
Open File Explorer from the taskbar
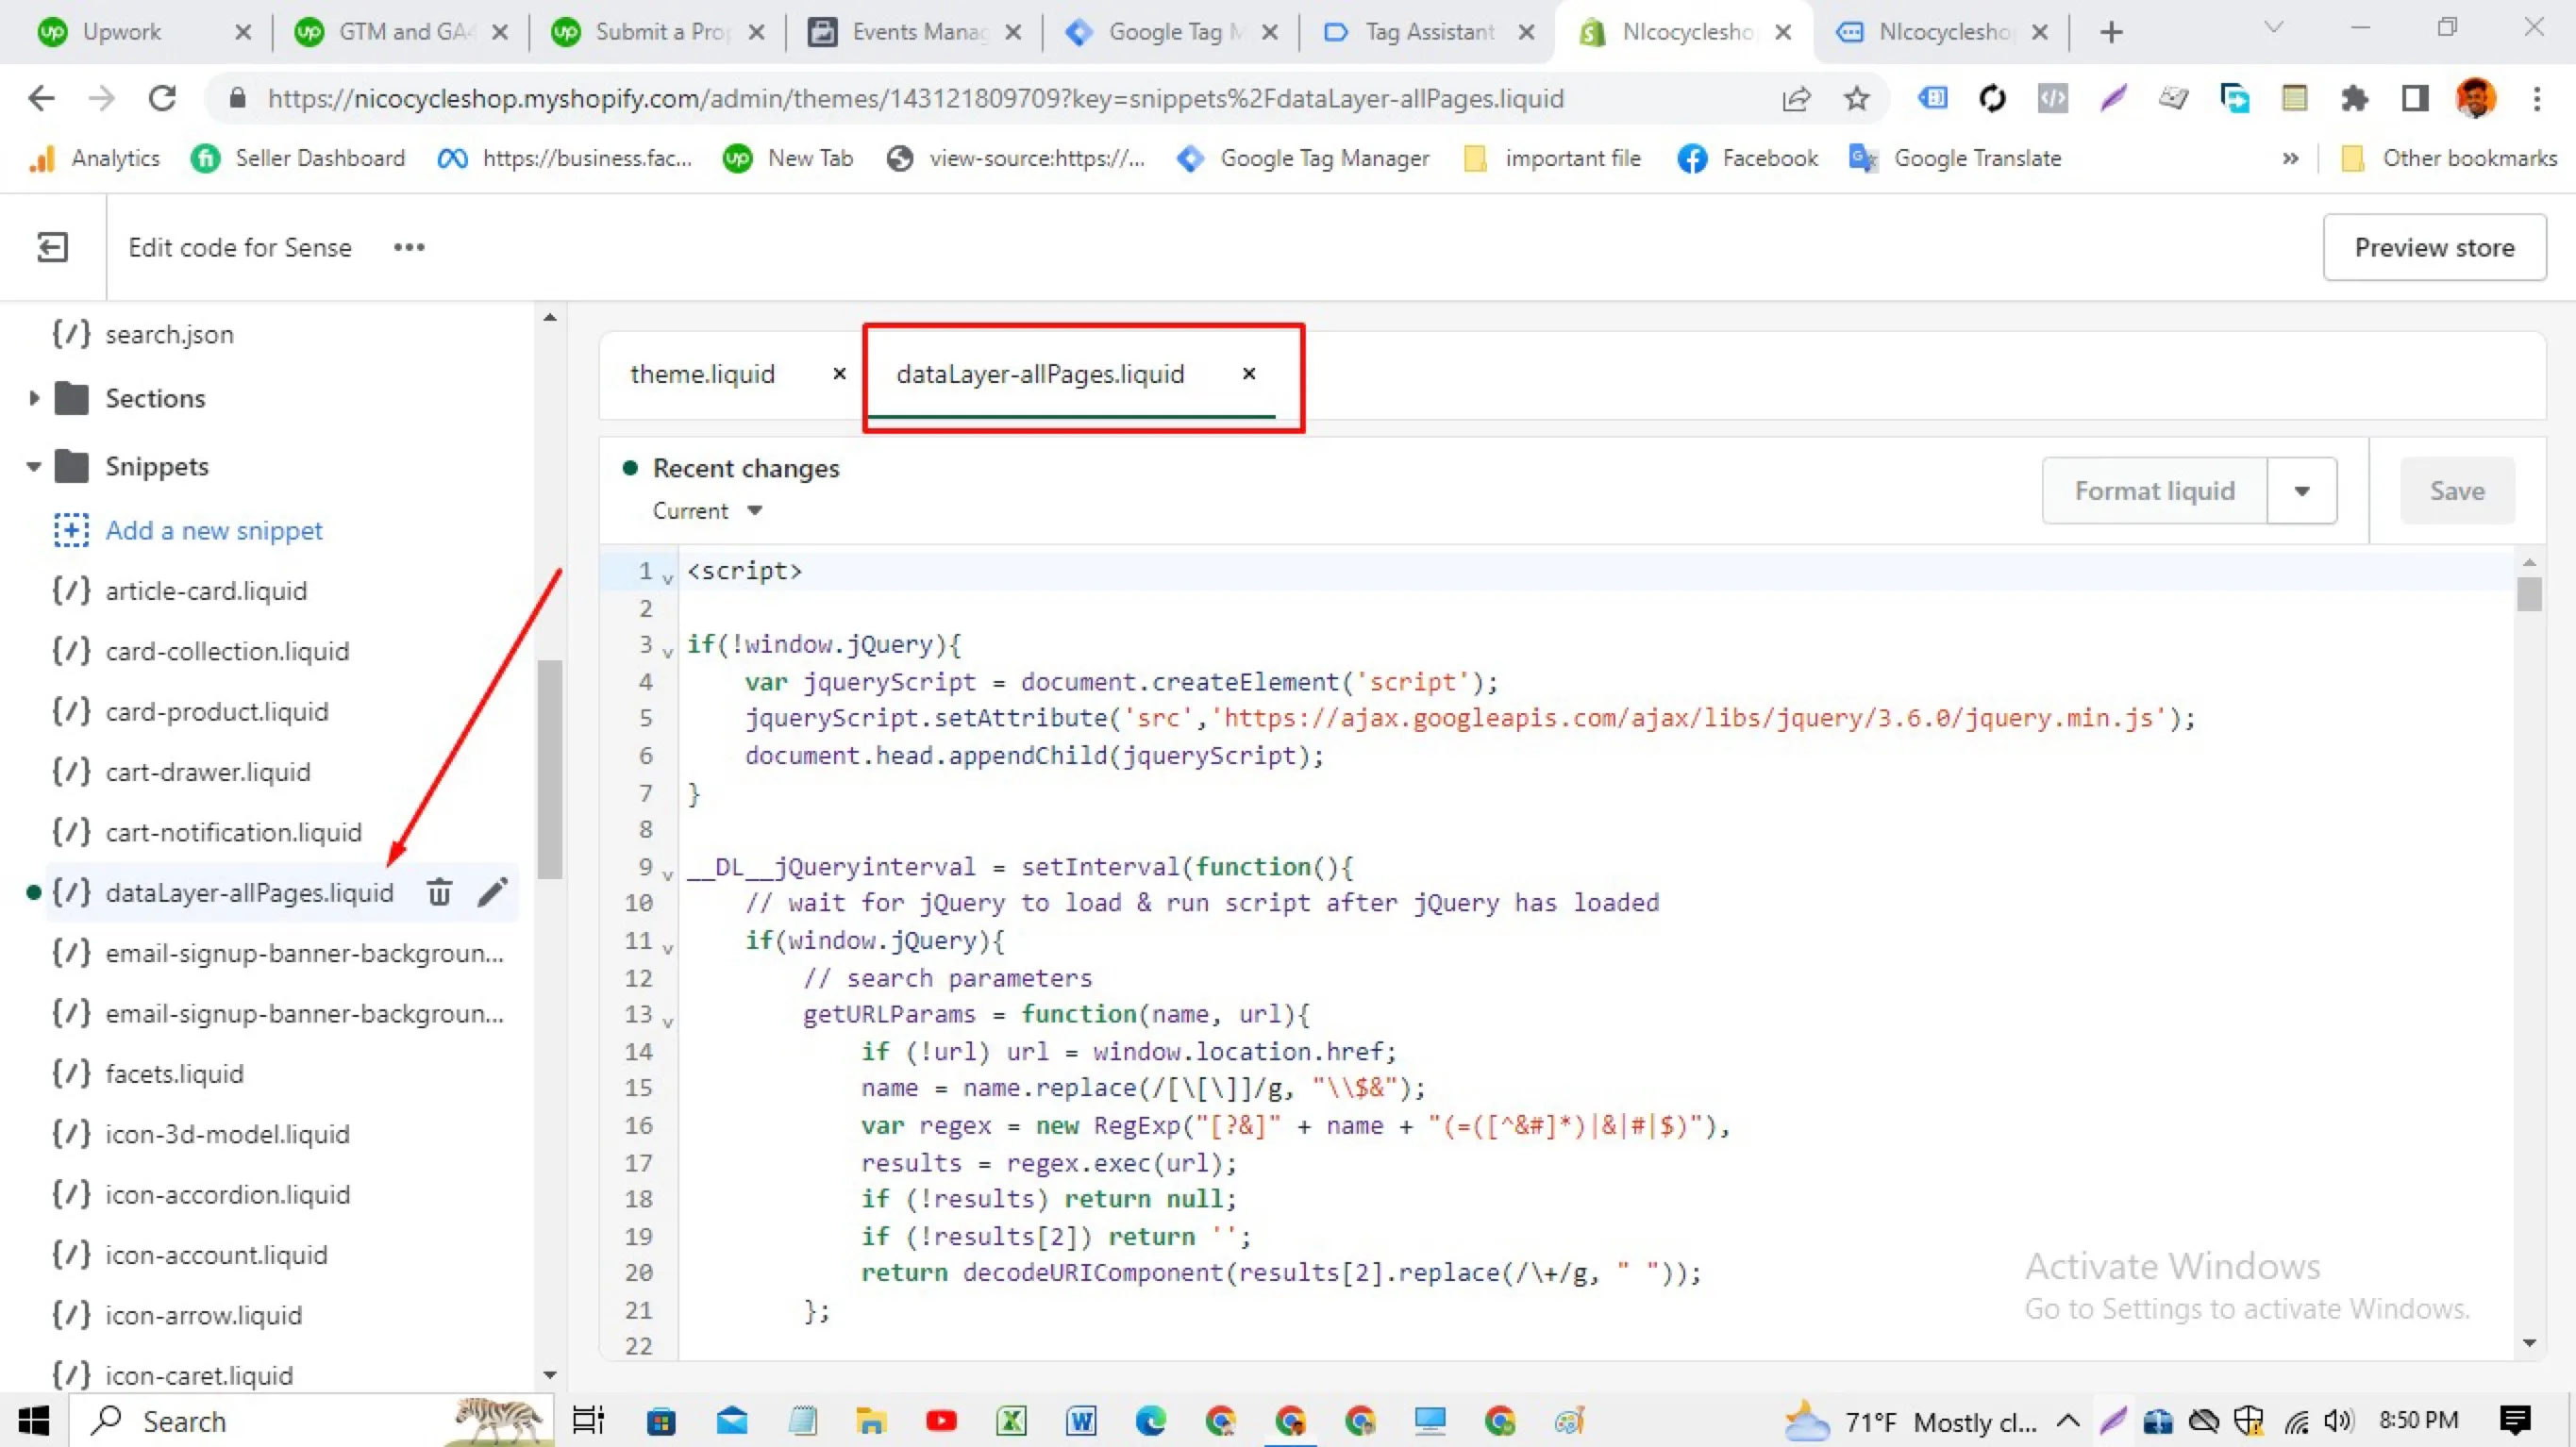pos(871,1420)
